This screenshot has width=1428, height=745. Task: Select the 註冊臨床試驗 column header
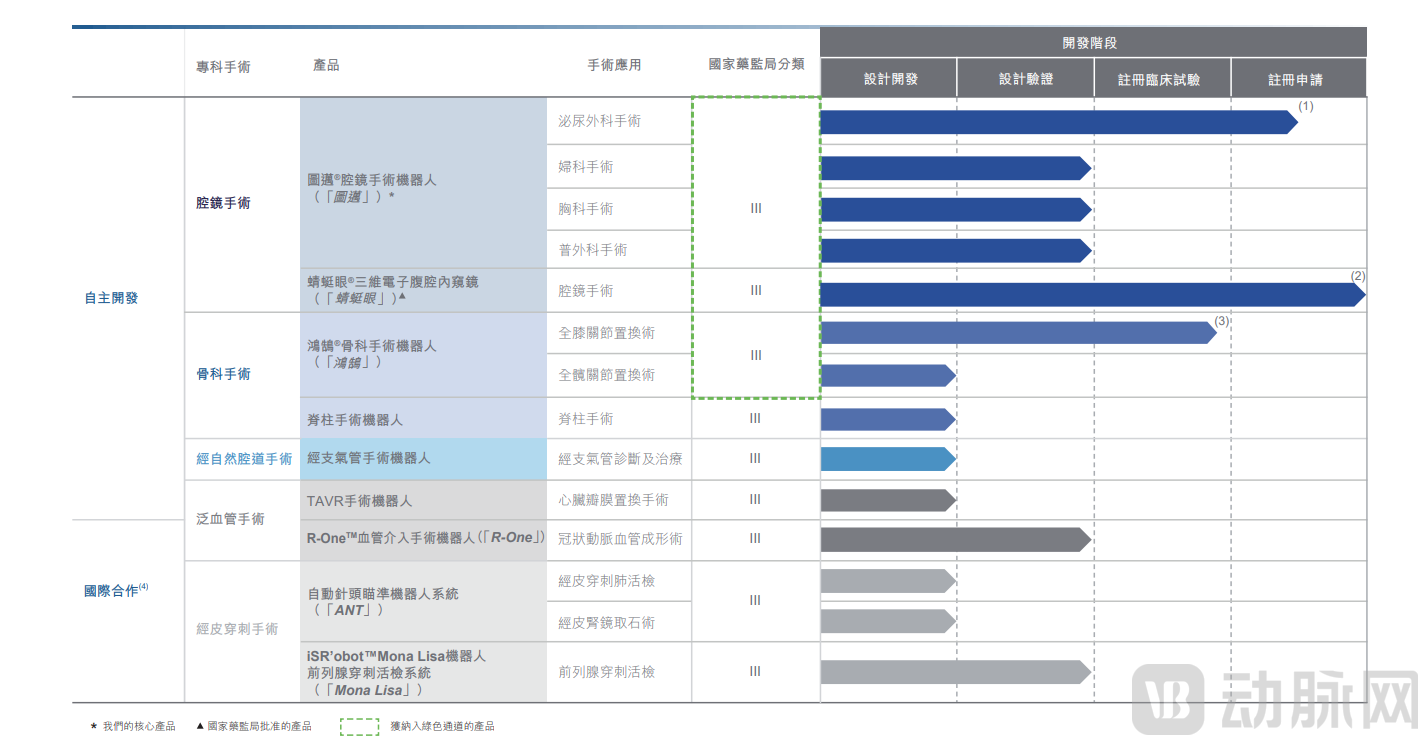tap(1160, 77)
